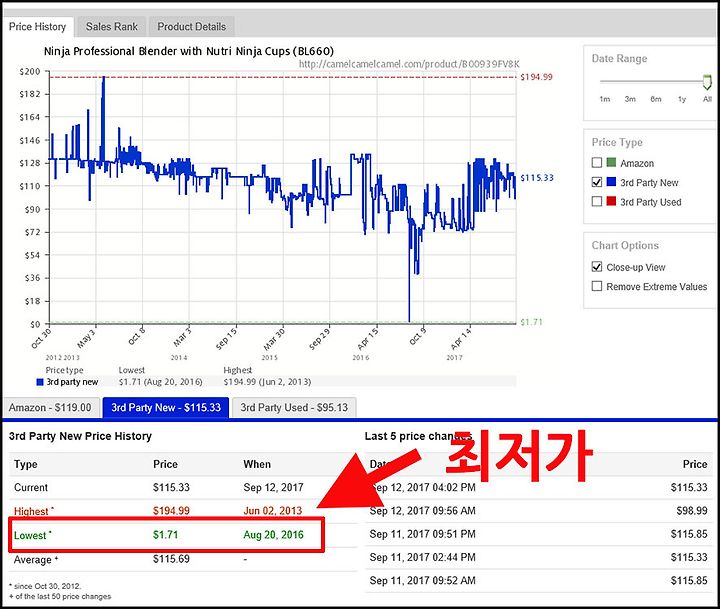Select the Amazon - $119.00 tab

click(x=50, y=407)
